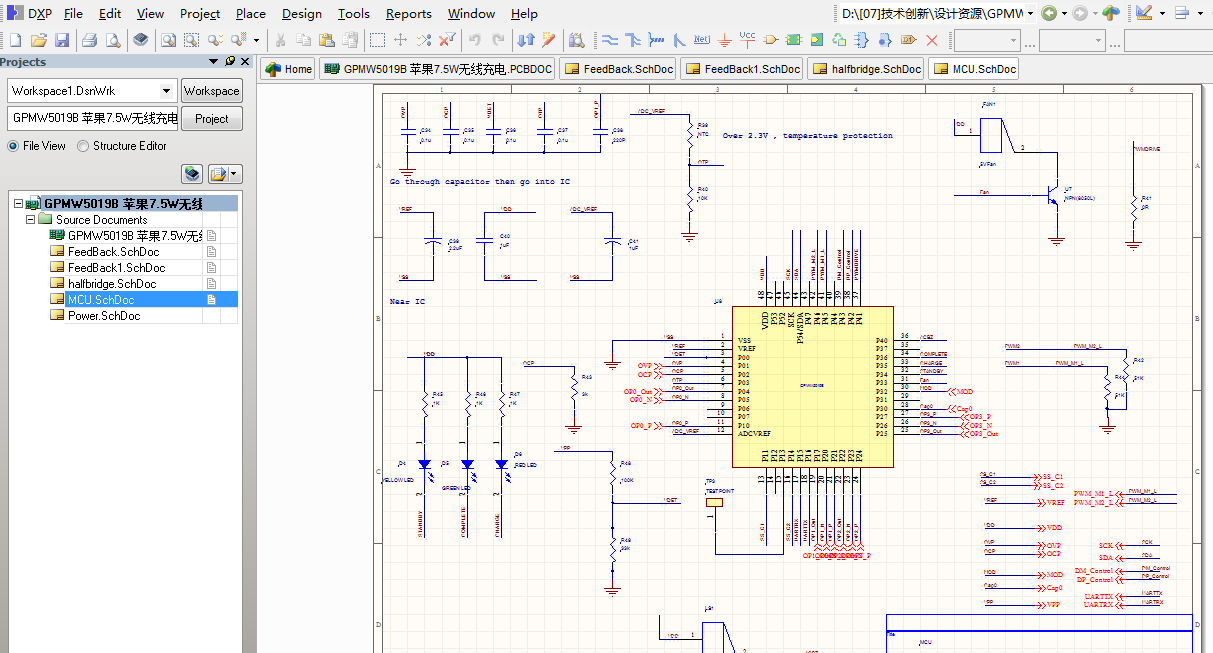Open the Workspace1.DsnWrk dropdown

click(167, 90)
